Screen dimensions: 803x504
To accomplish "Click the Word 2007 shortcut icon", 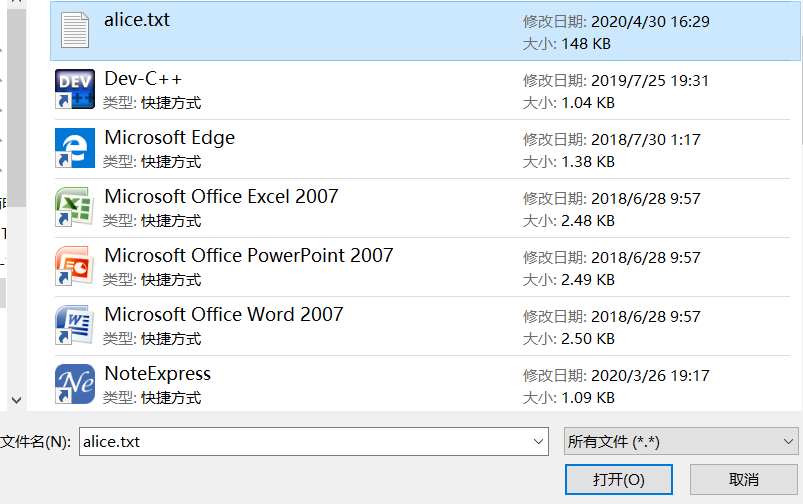I will click(75, 325).
